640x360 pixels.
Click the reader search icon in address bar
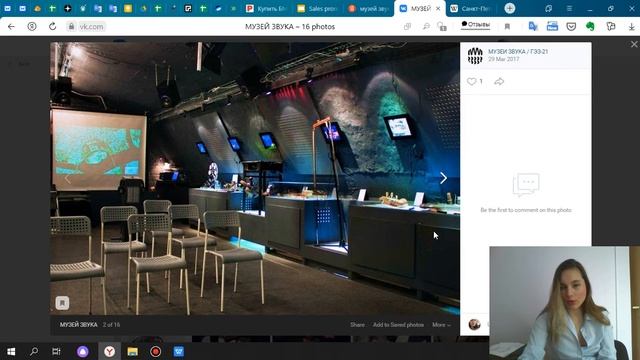(426, 27)
